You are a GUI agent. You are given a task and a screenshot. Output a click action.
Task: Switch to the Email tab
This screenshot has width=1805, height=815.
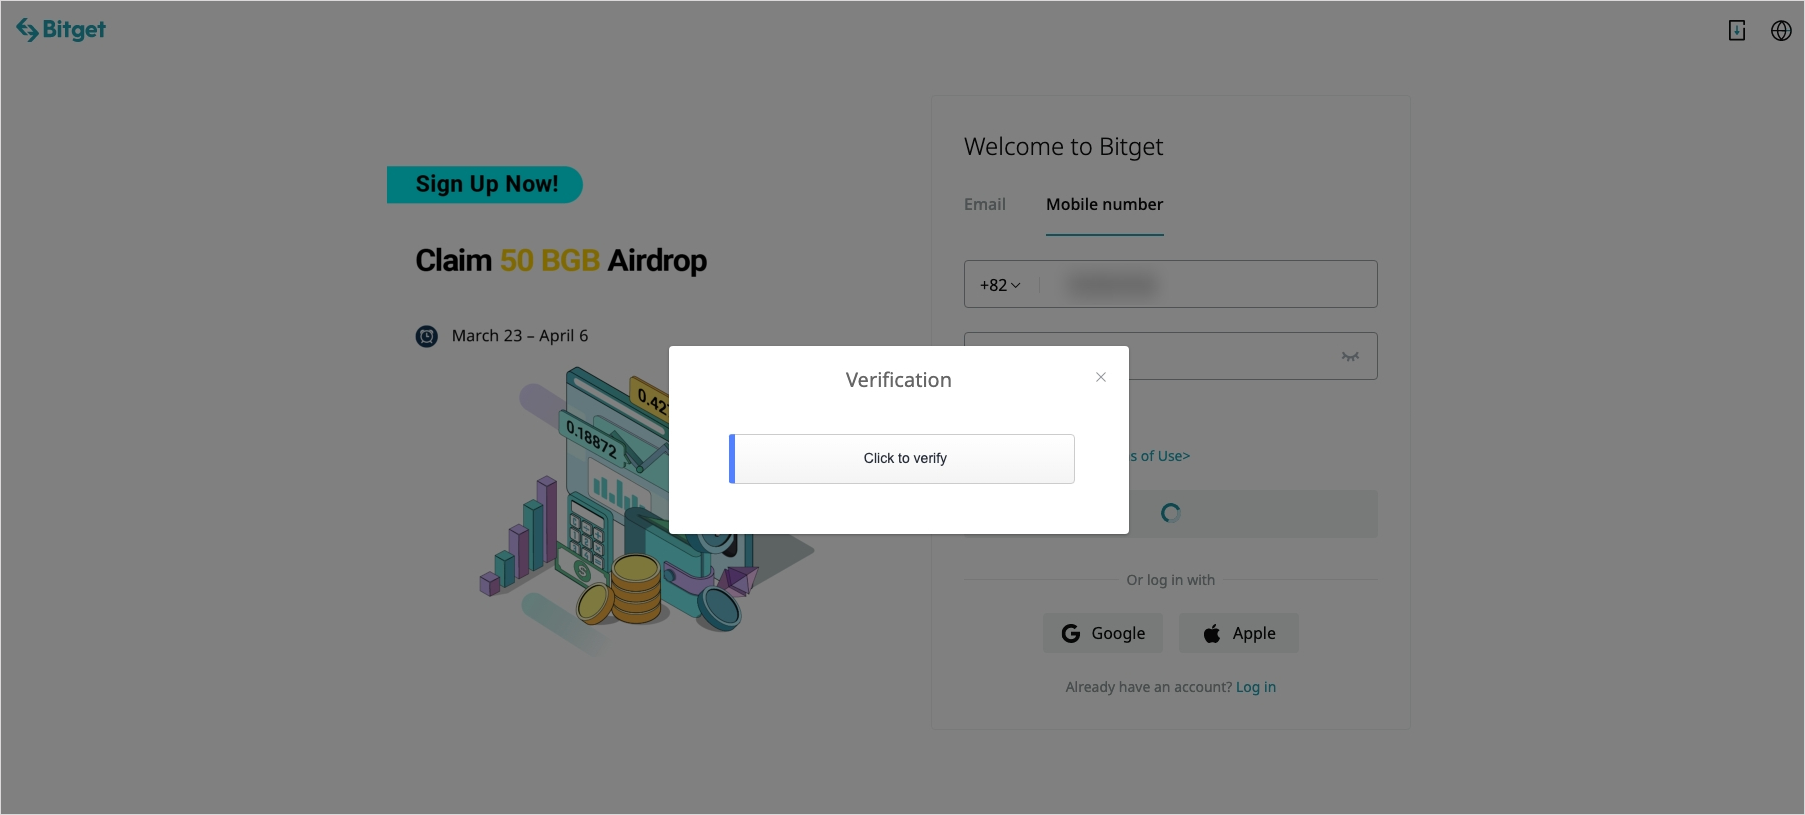pyautogui.click(x=985, y=204)
